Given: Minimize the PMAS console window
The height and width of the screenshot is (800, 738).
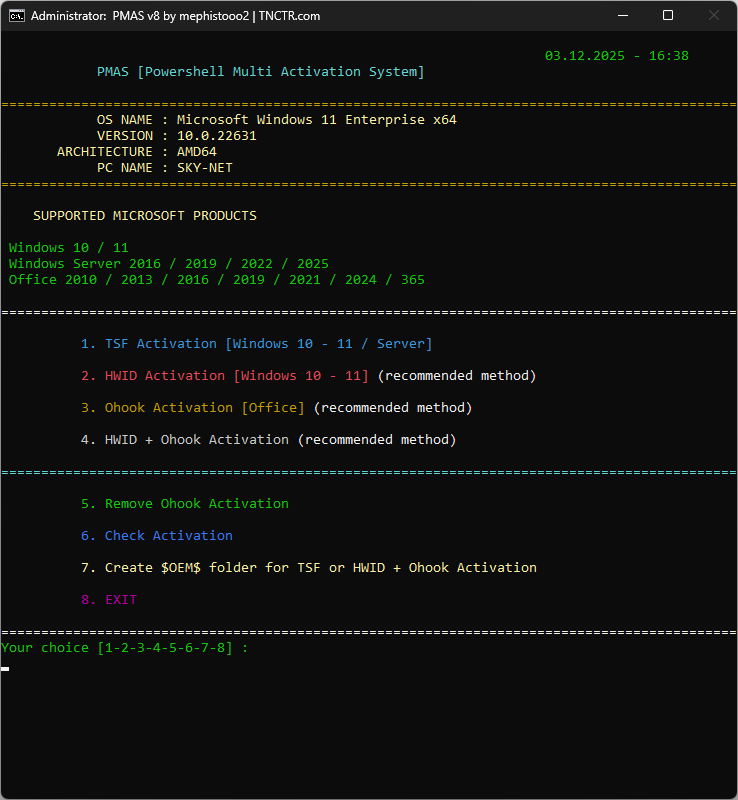Looking at the screenshot, I should (x=623, y=15).
